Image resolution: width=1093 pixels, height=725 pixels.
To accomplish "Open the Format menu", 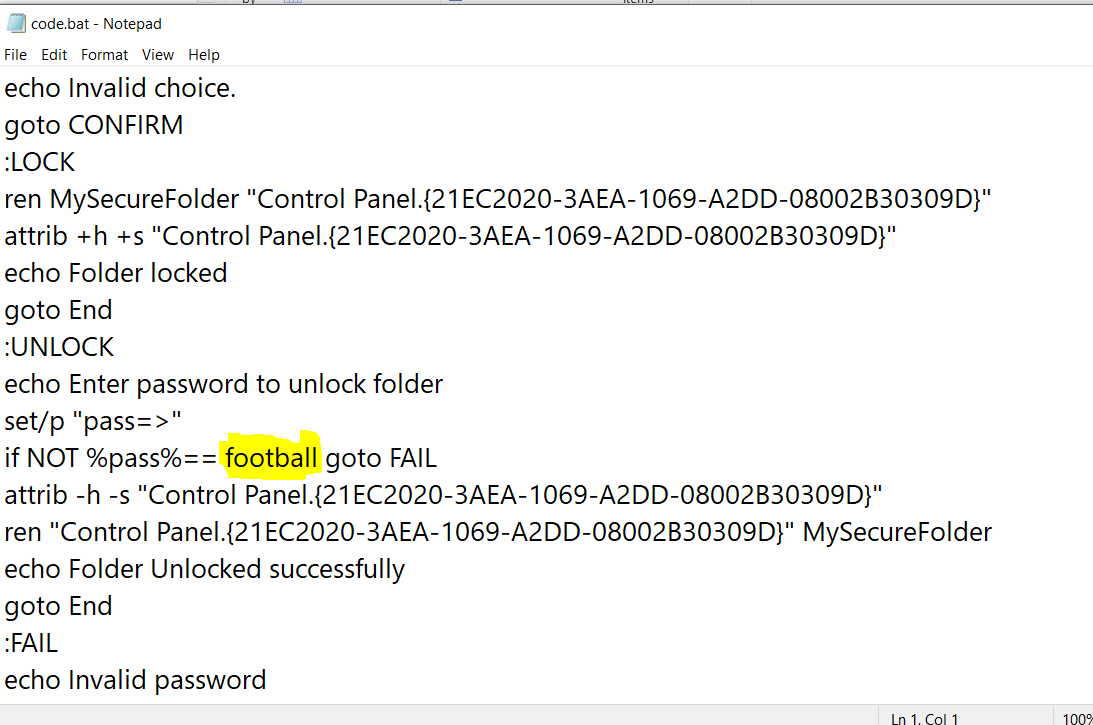I will [105, 54].
